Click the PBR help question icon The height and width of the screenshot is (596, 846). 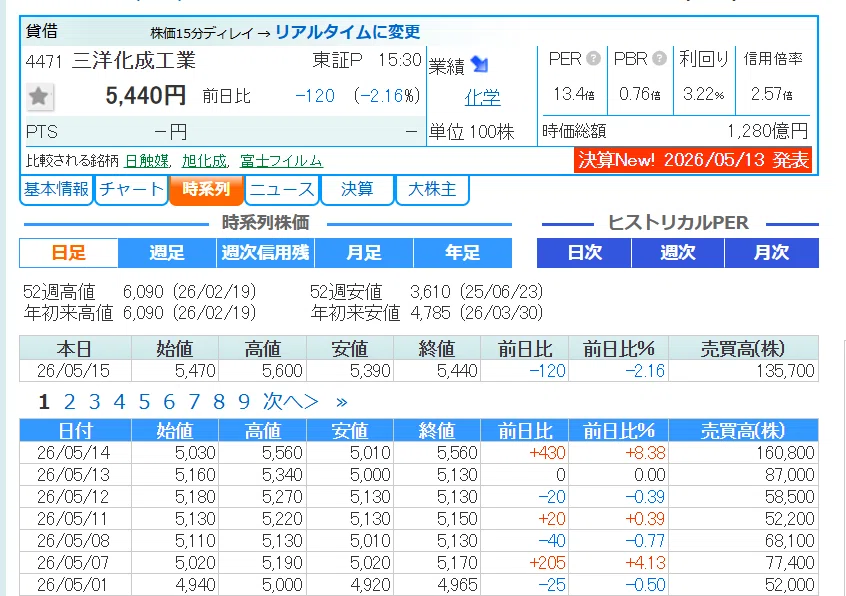click(x=659, y=58)
